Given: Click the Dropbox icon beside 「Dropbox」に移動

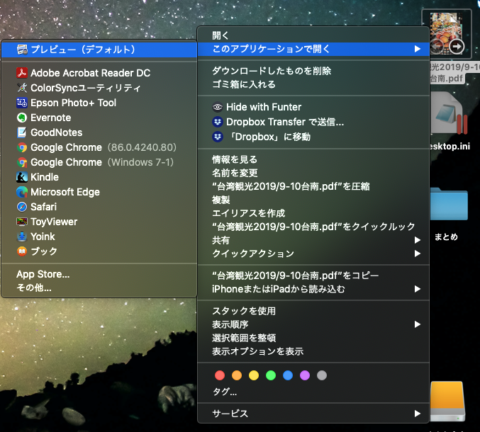Looking at the screenshot, I should point(218,137).
